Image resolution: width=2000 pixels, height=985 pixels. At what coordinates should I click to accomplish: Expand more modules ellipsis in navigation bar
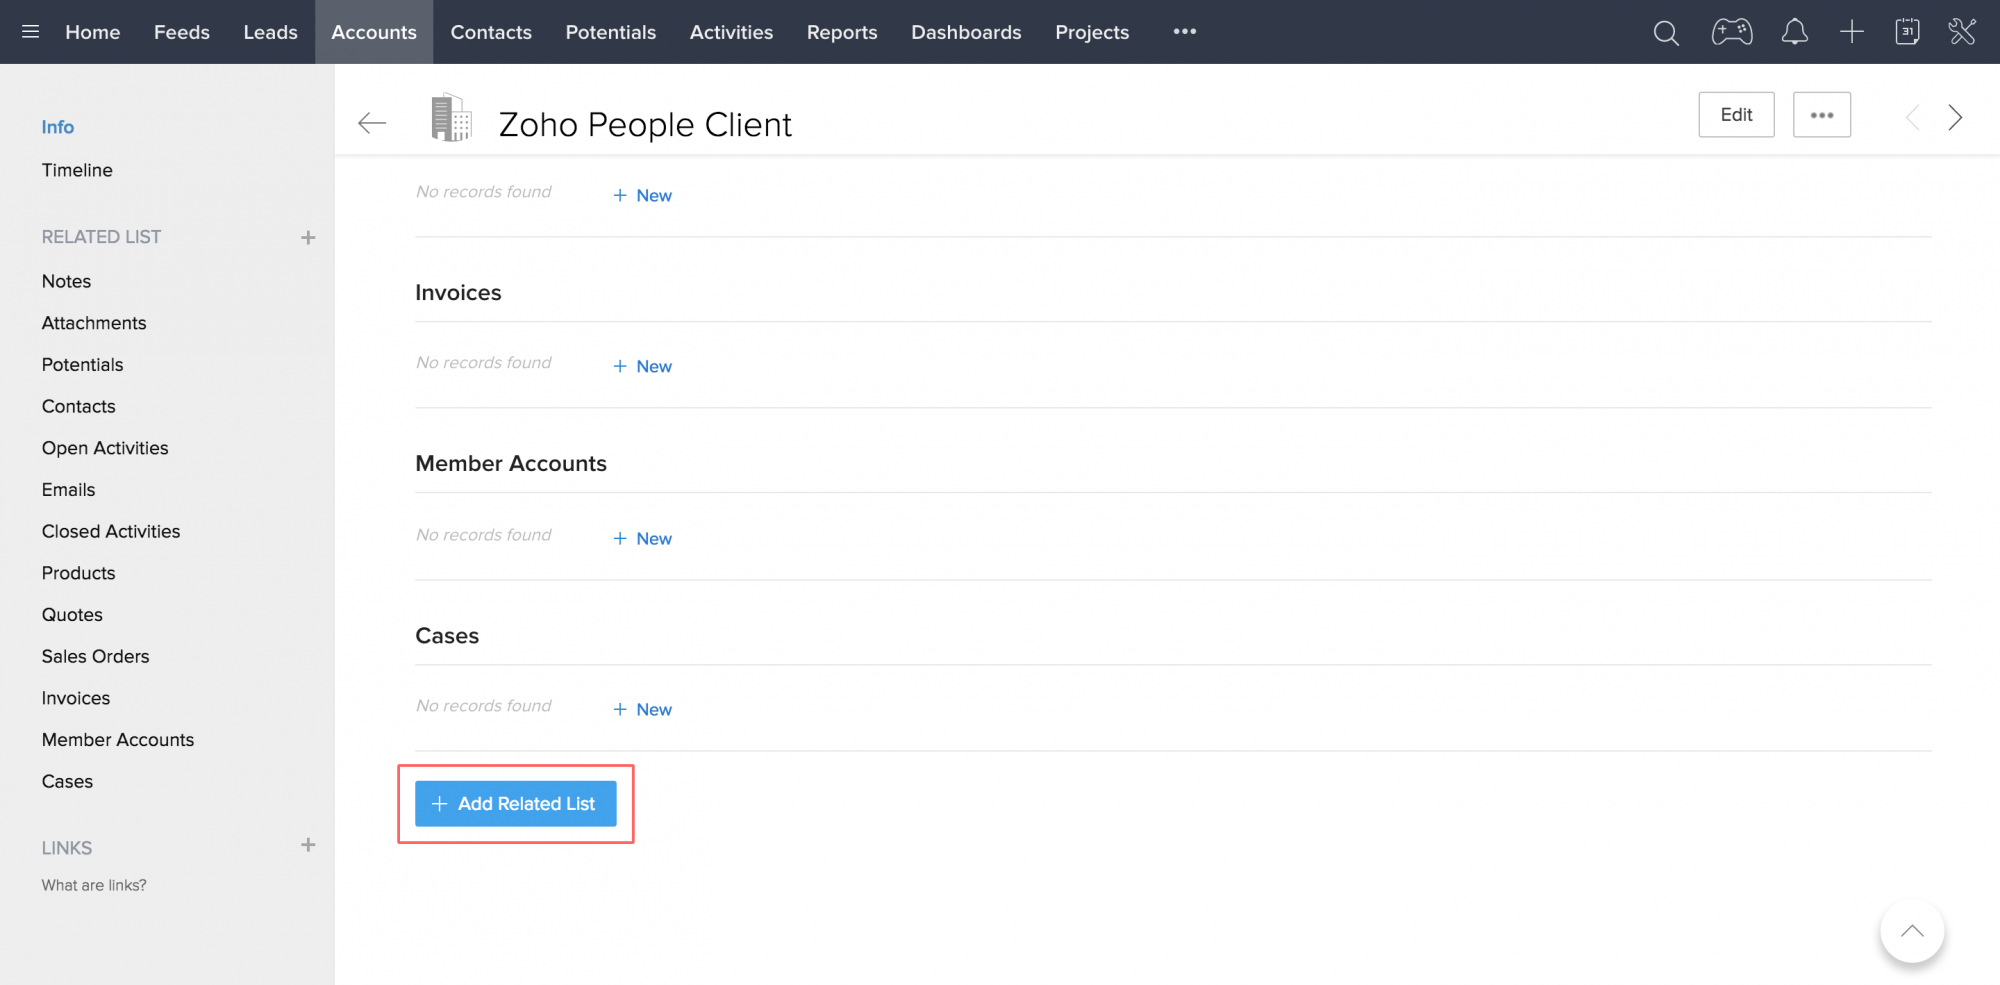1184,32
